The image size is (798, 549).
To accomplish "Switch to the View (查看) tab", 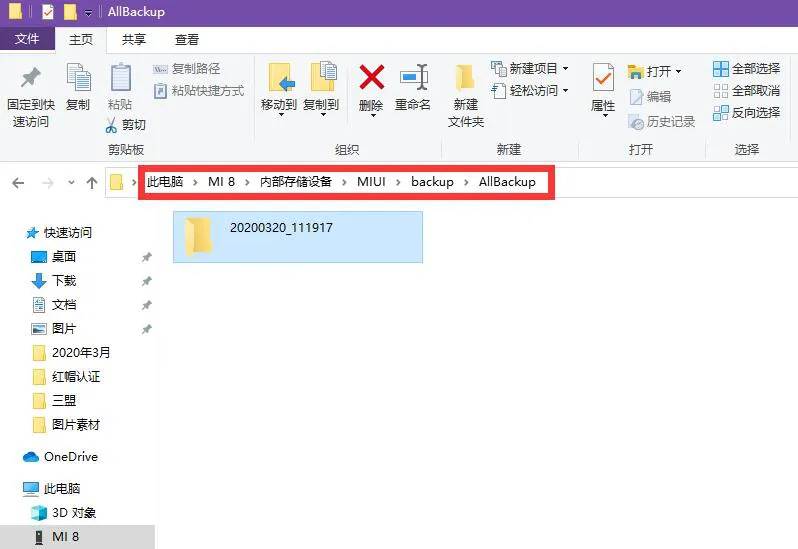I will click(x=187, y=39).
